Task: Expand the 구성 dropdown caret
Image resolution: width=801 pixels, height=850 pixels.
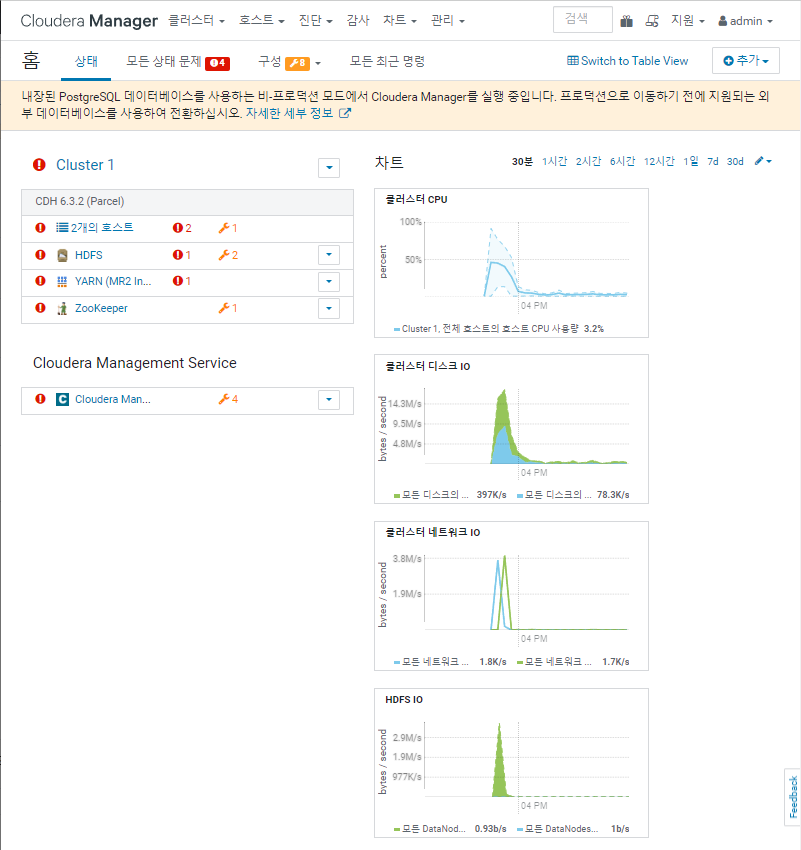Action: point(318,63)
